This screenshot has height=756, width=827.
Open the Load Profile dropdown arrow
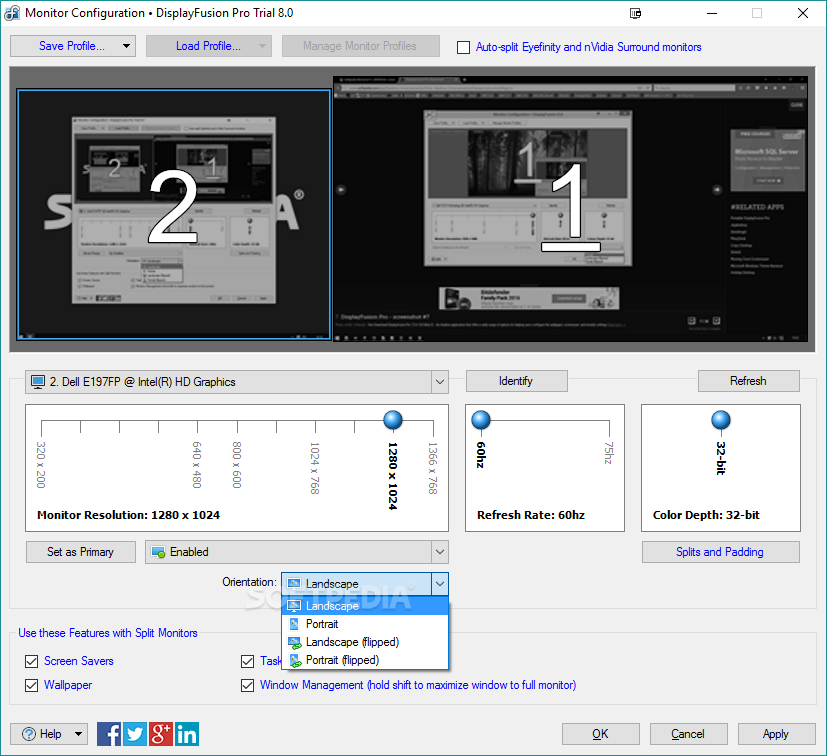pos(262,46)
